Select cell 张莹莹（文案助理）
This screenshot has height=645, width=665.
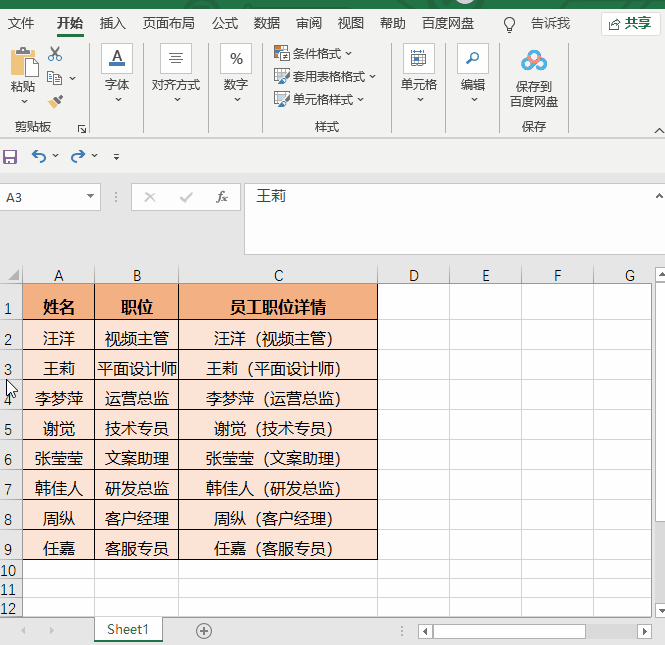pyautogui.click(x=278, y=455)
